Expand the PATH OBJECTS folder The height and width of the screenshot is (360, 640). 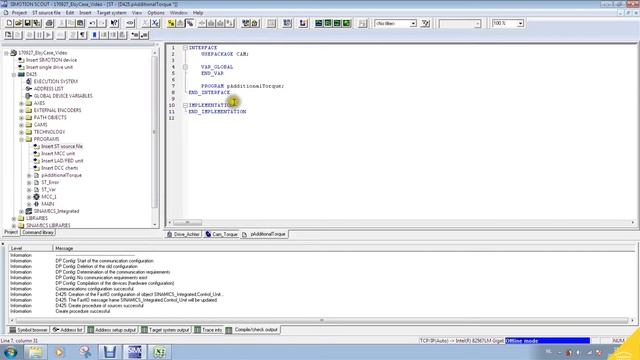tap(22, 118)
